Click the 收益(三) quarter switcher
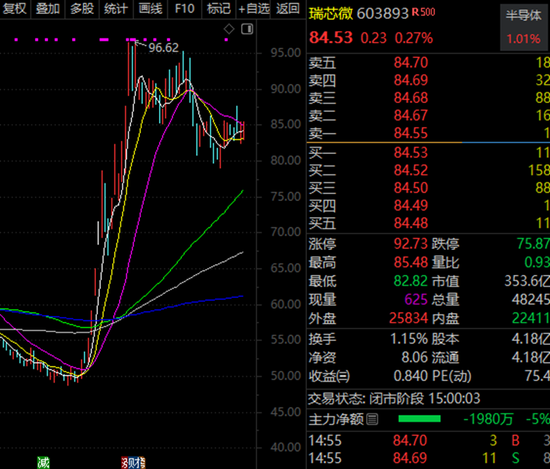Image resolution: width=550 pixels, height=469 pixels. 329,376
